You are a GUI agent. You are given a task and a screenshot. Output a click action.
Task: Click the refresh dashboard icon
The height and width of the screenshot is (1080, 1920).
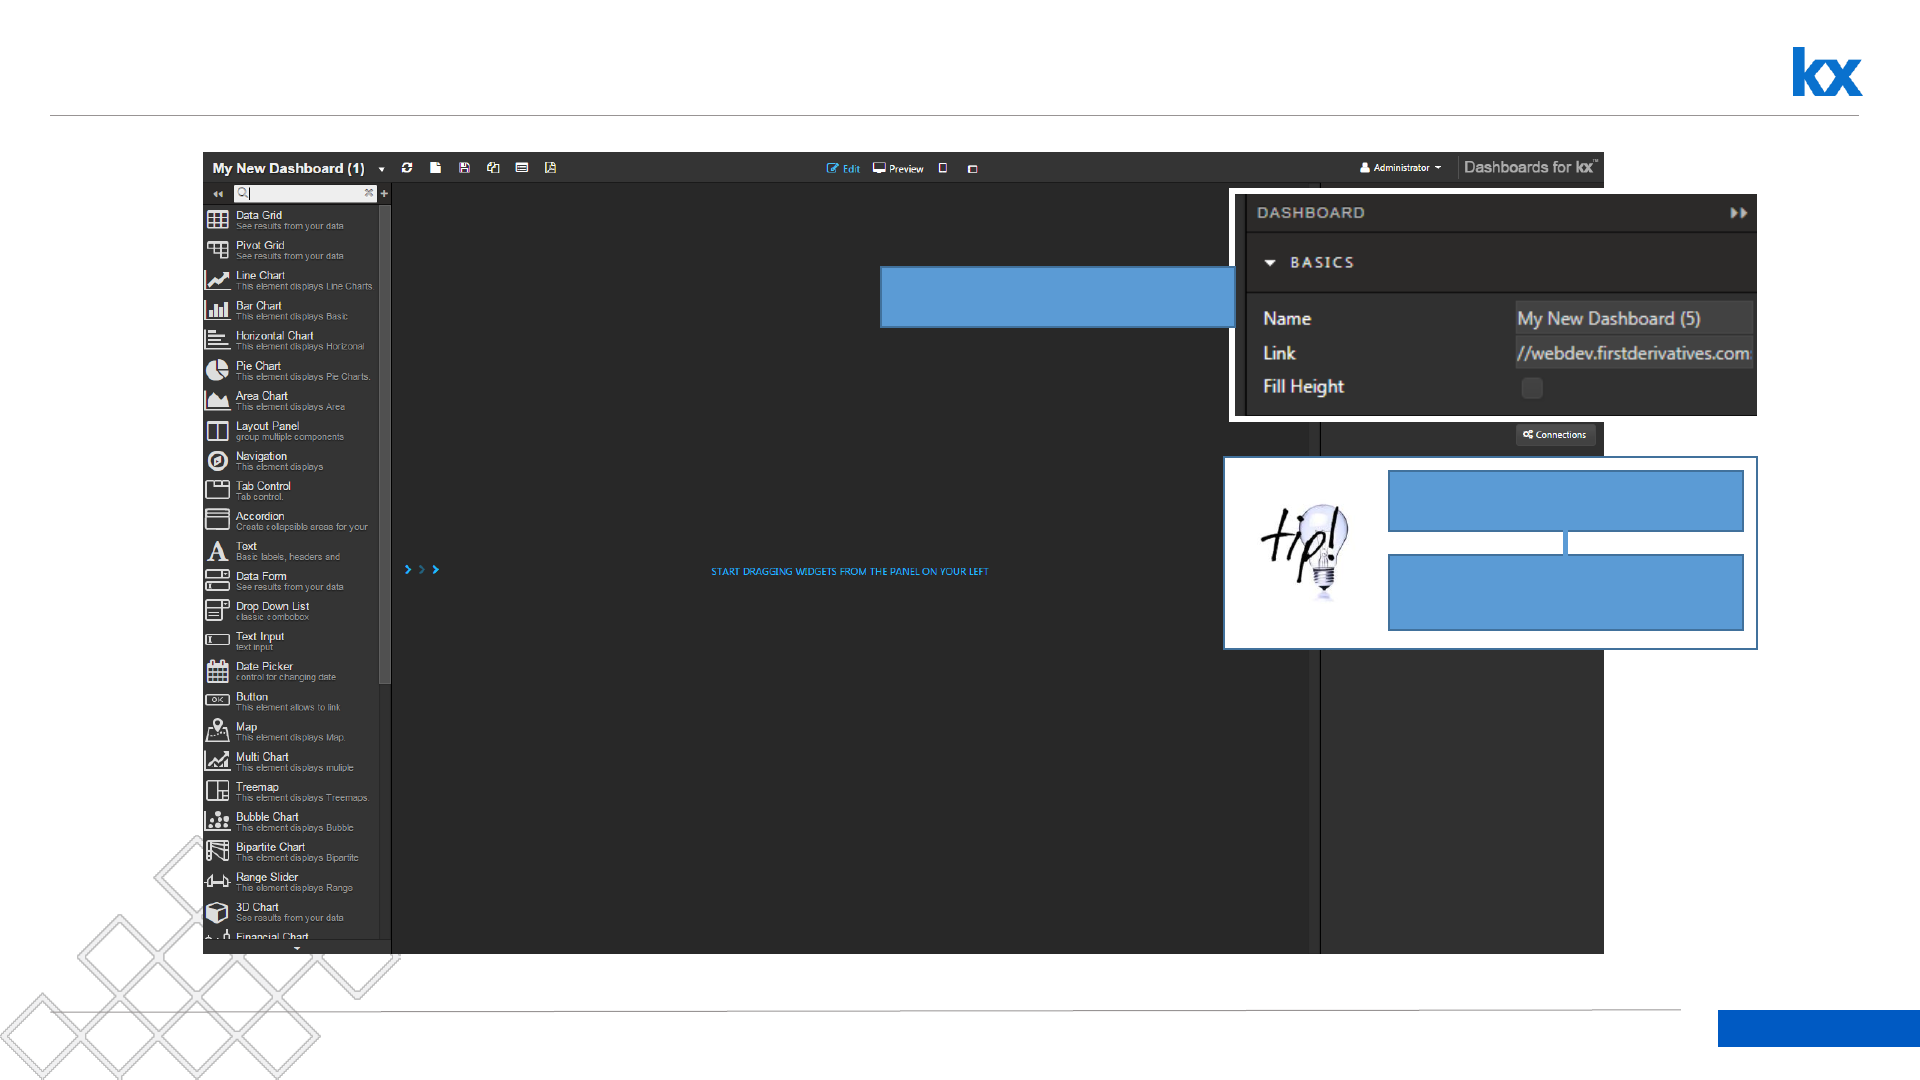pyautogui.click(x=407, y=168)
